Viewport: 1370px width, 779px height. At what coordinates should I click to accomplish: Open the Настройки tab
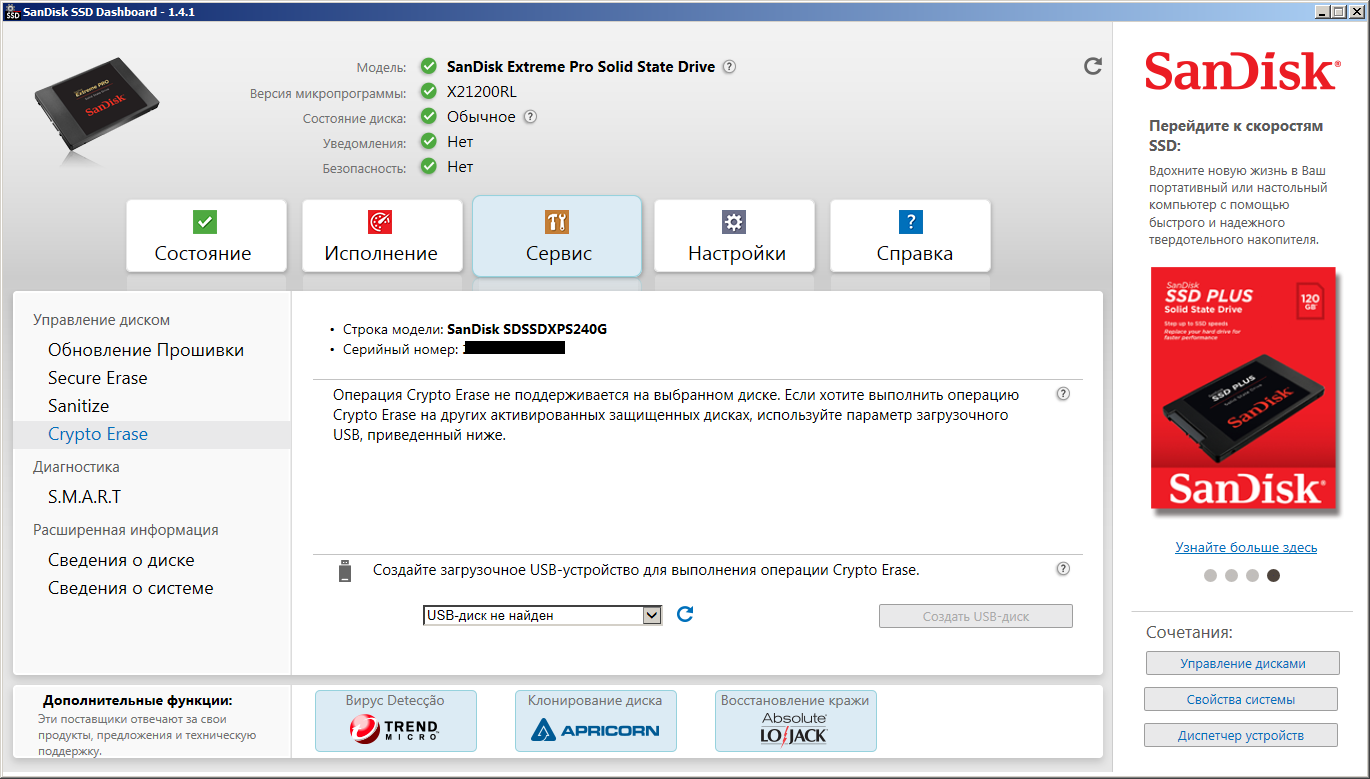click(x=734, y=236)
